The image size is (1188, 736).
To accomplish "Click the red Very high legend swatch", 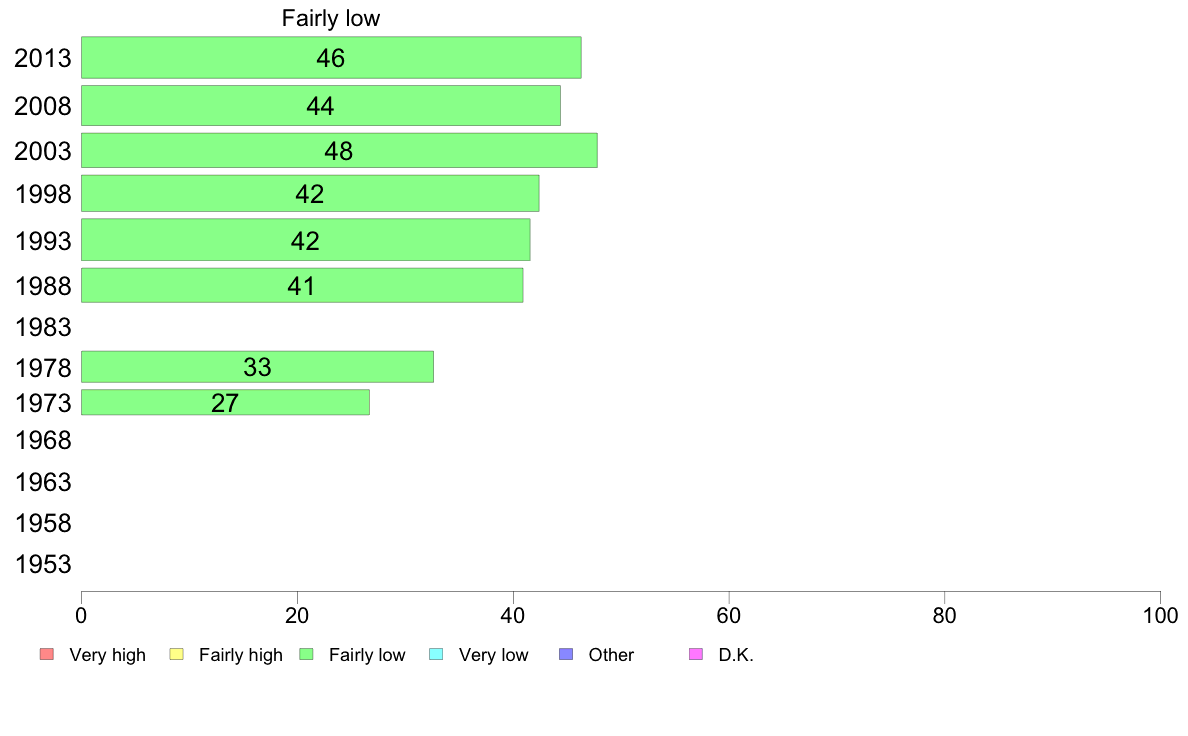I will tap(47, 654).
